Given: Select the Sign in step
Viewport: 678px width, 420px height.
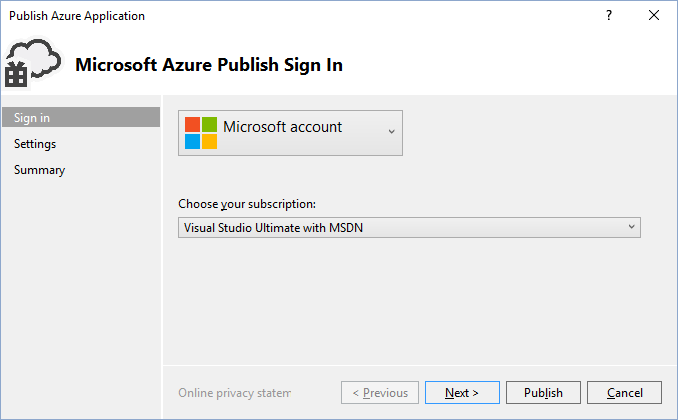Looking at the screenshot, I should (32, 118).
